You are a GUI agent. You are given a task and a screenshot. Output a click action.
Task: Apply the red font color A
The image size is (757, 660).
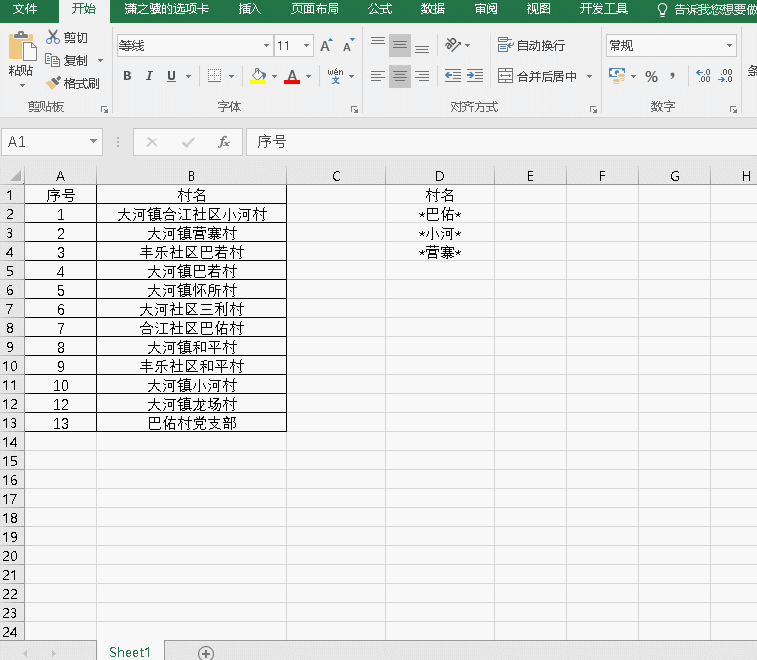click(x=292, y=76)
